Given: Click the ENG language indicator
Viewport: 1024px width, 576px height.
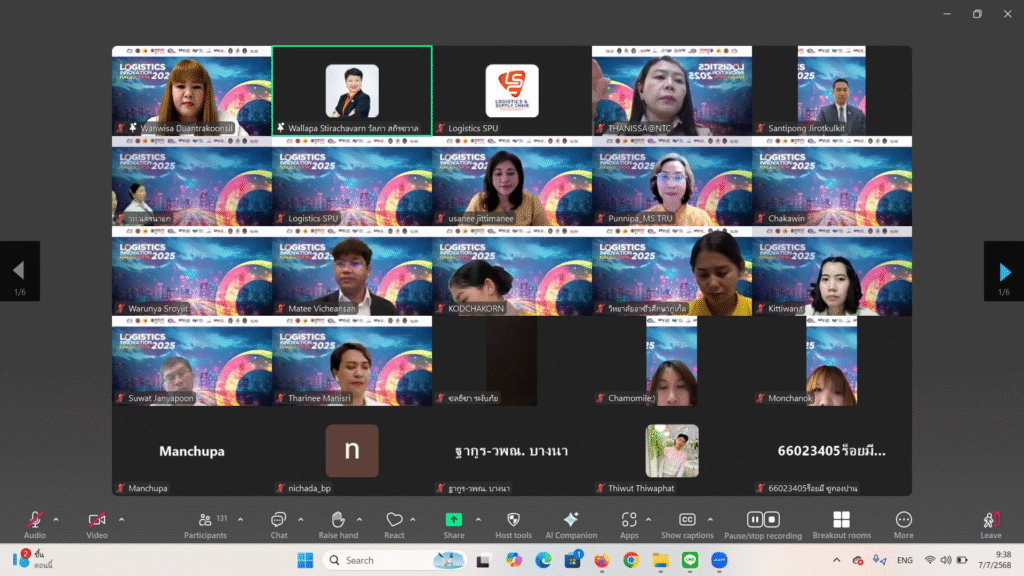Looking at the screenshot, I should pyautogui.click(x=904, y=560).
